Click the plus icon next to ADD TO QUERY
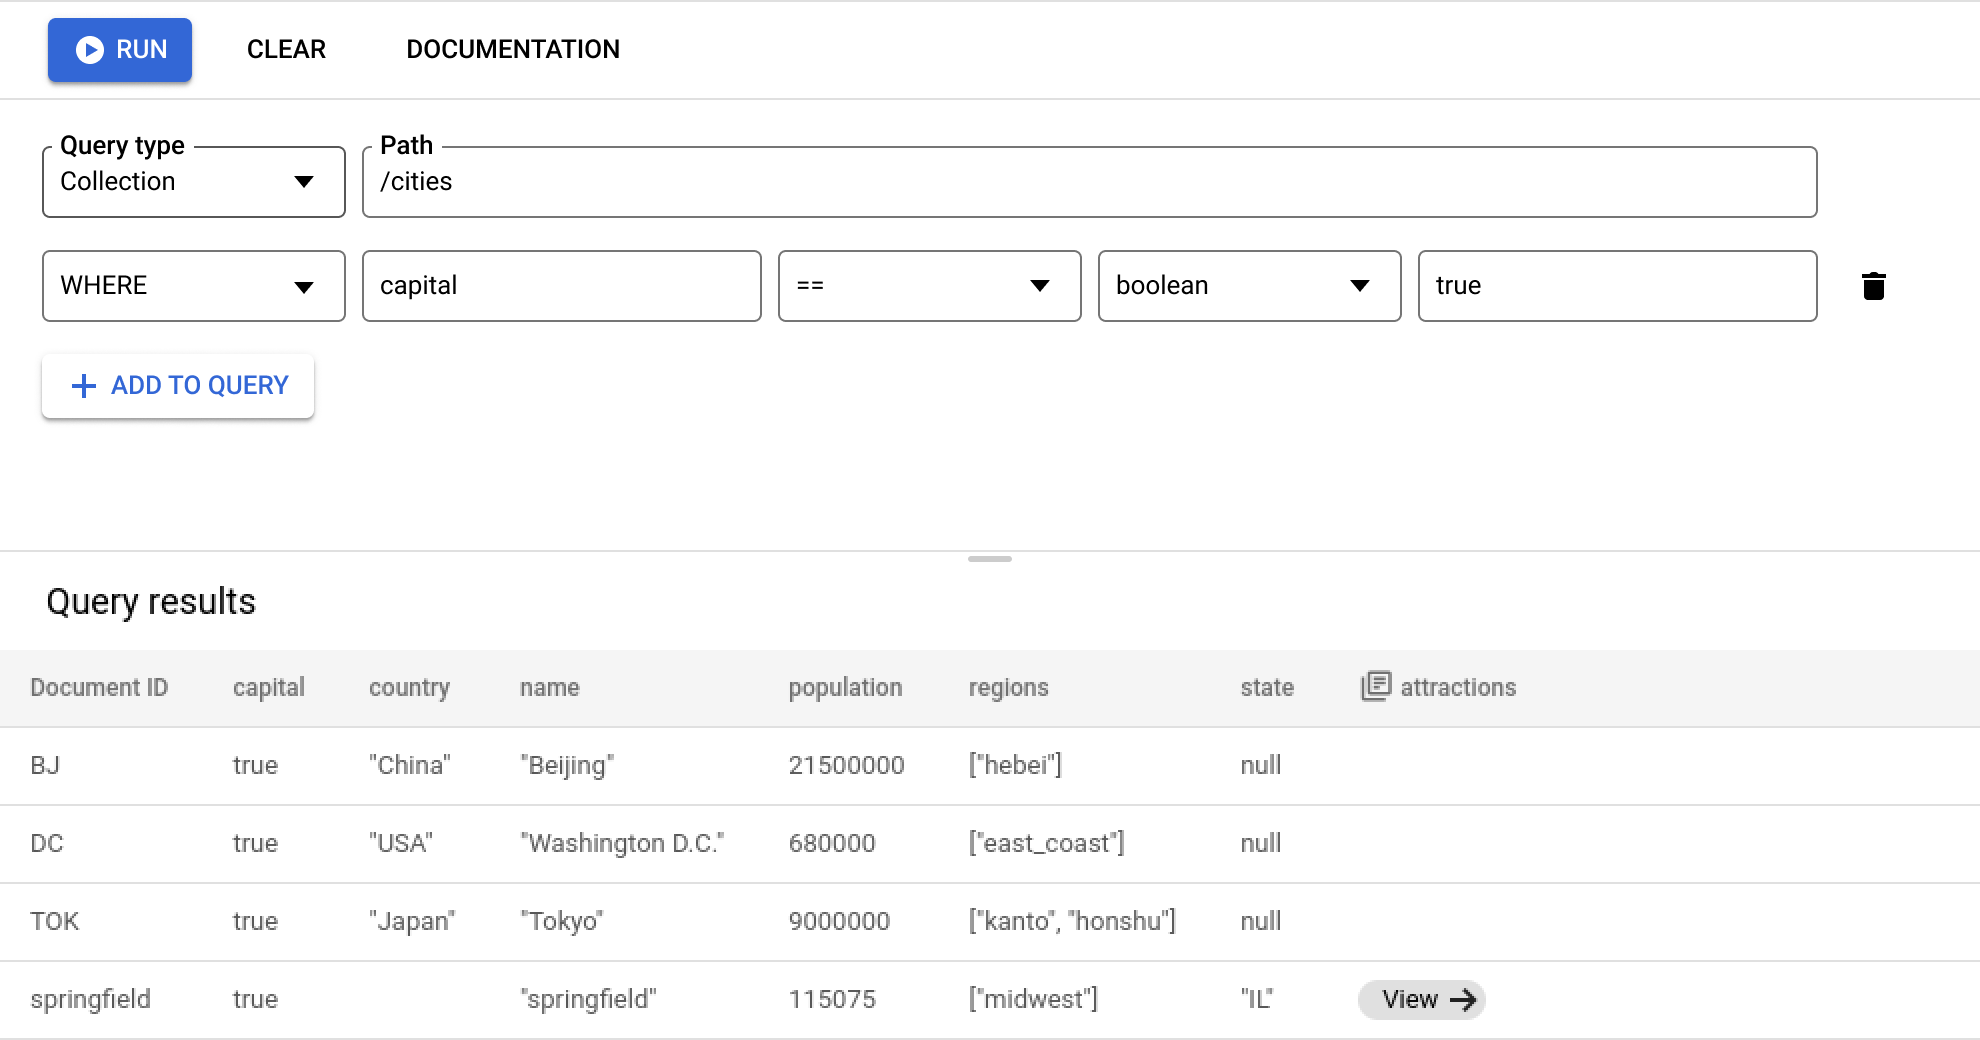 click(x=82, y=386)
